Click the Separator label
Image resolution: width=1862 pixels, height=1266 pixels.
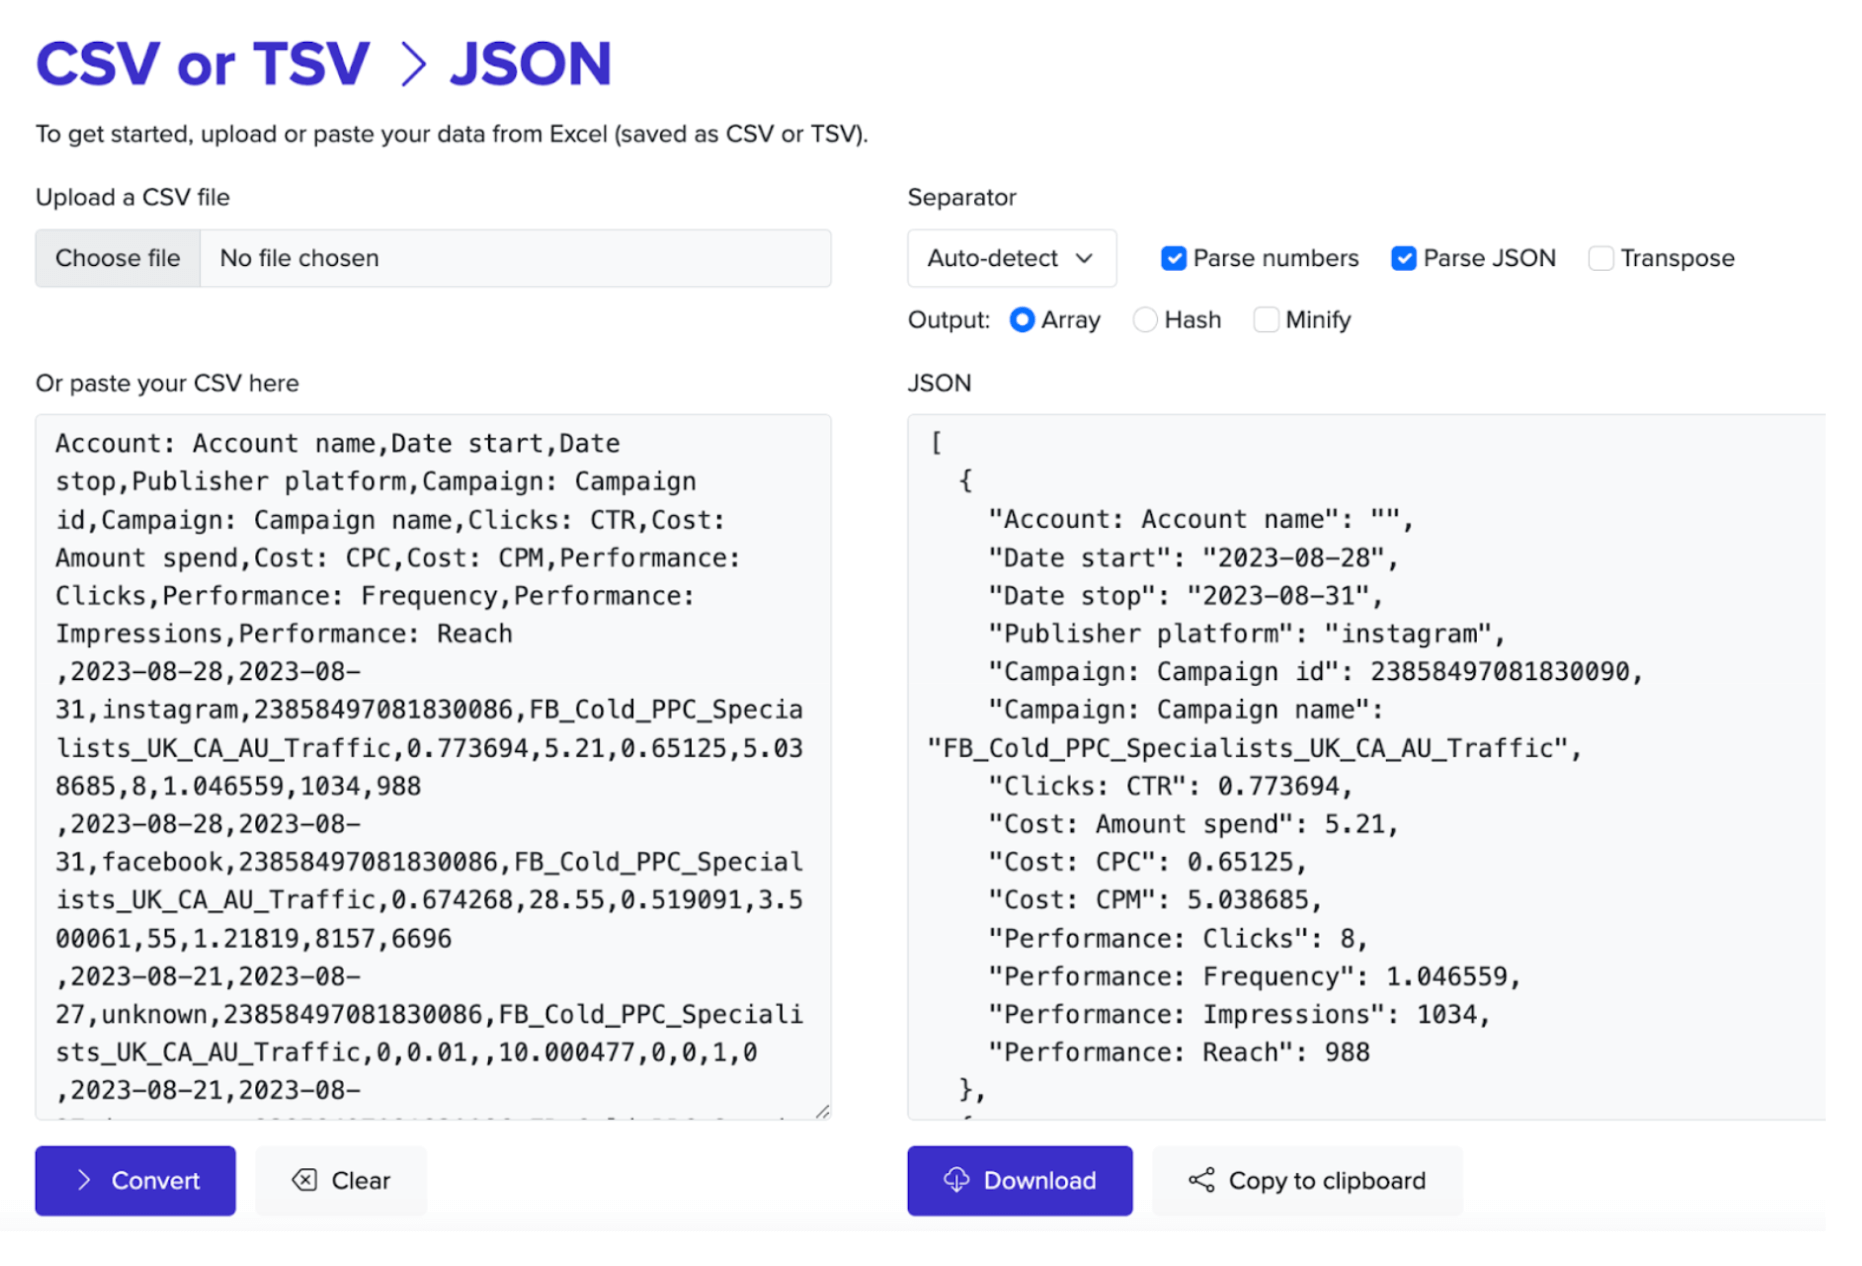click(x=962, y=197)
